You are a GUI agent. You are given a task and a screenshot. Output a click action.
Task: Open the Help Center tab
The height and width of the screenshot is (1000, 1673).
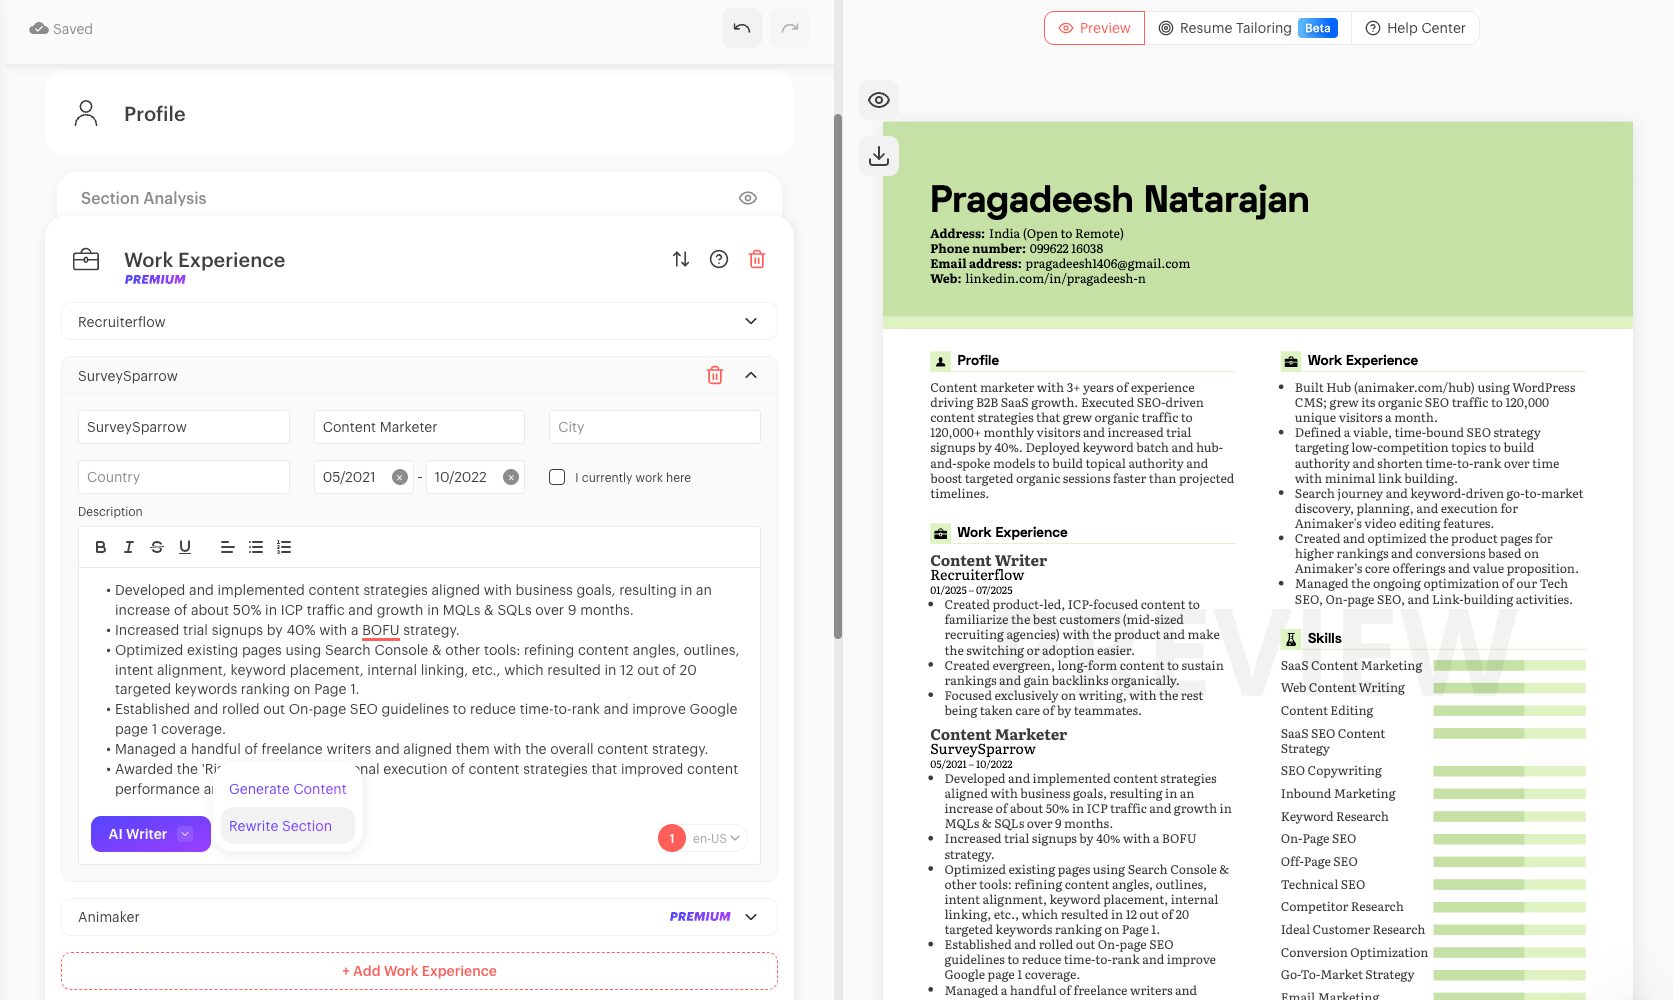(x=1415, y=28)
